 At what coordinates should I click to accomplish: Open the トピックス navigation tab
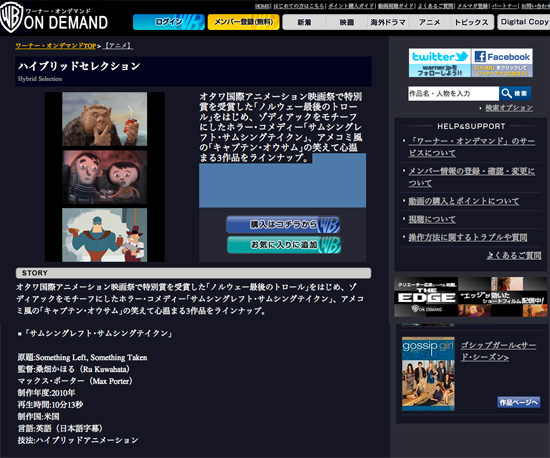tap(471, 22)
